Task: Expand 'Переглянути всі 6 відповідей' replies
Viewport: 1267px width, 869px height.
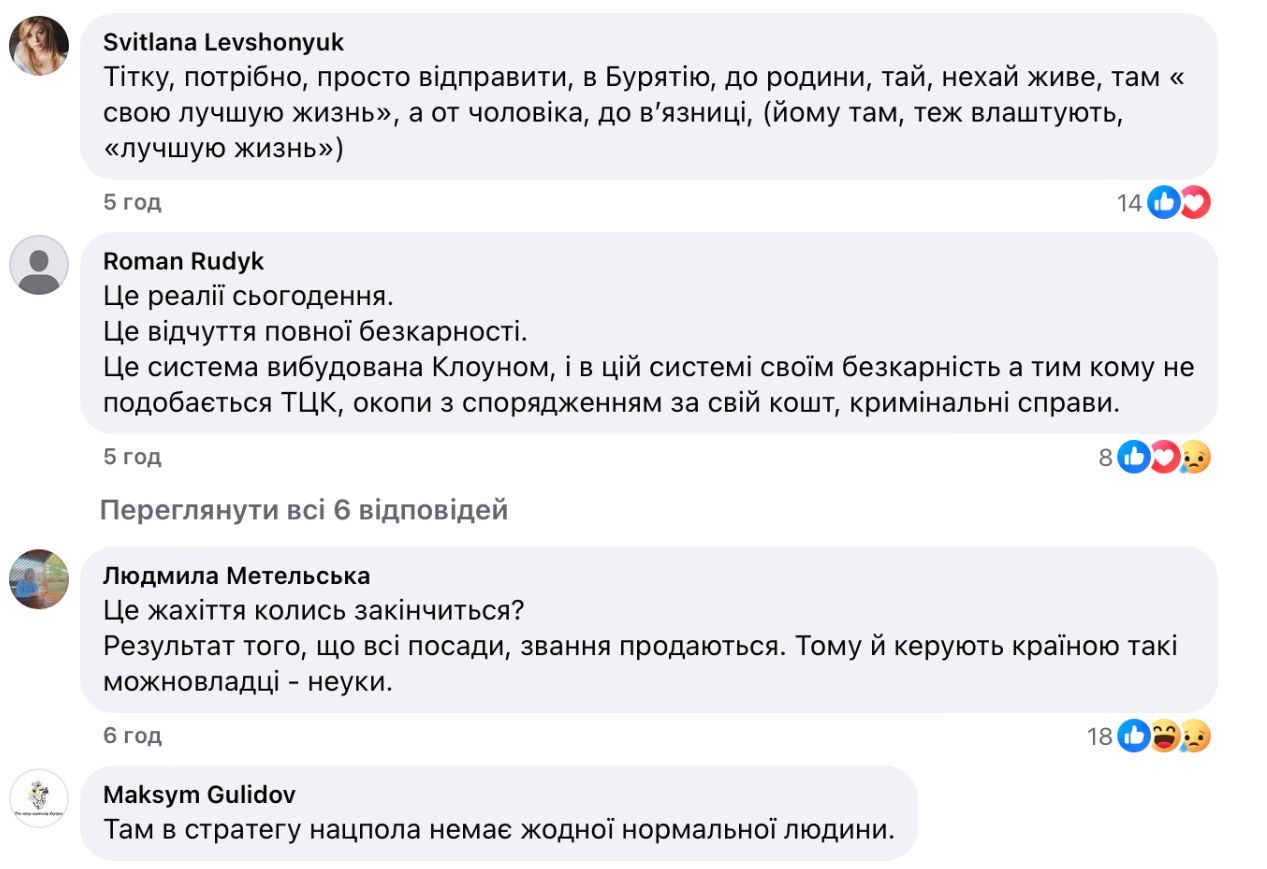Action: (304, 510)
